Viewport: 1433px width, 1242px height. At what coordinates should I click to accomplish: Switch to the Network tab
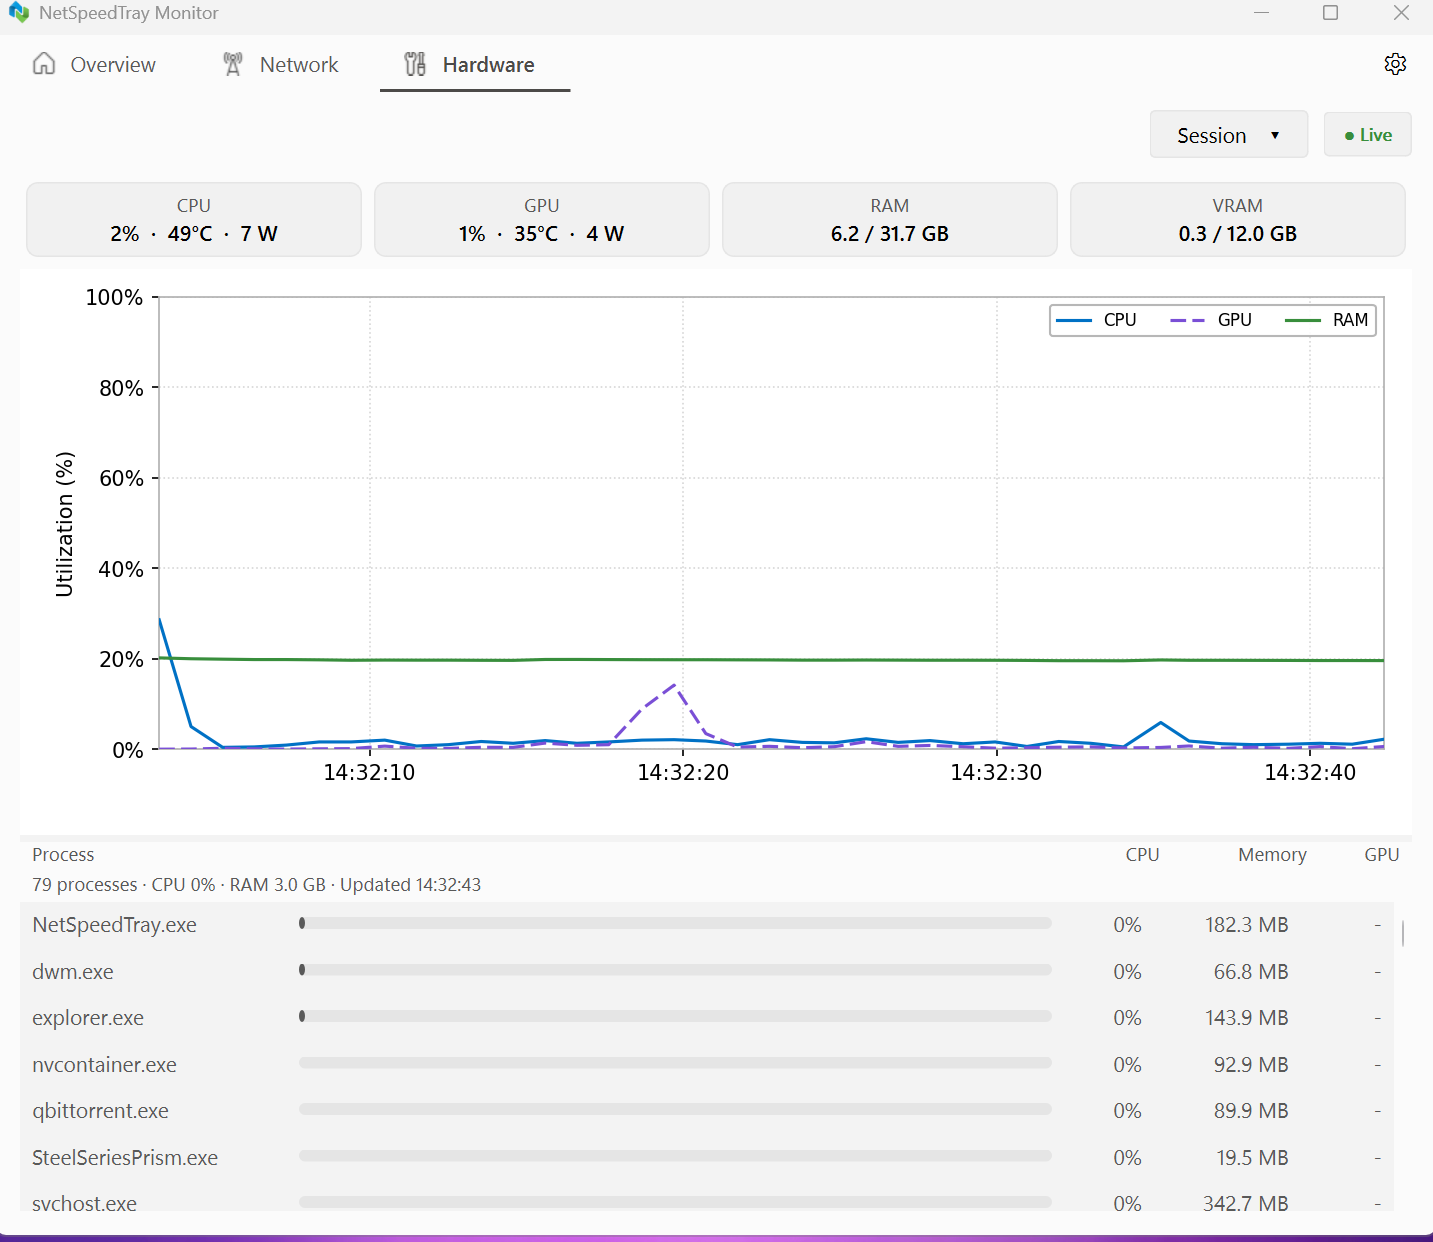281,64
